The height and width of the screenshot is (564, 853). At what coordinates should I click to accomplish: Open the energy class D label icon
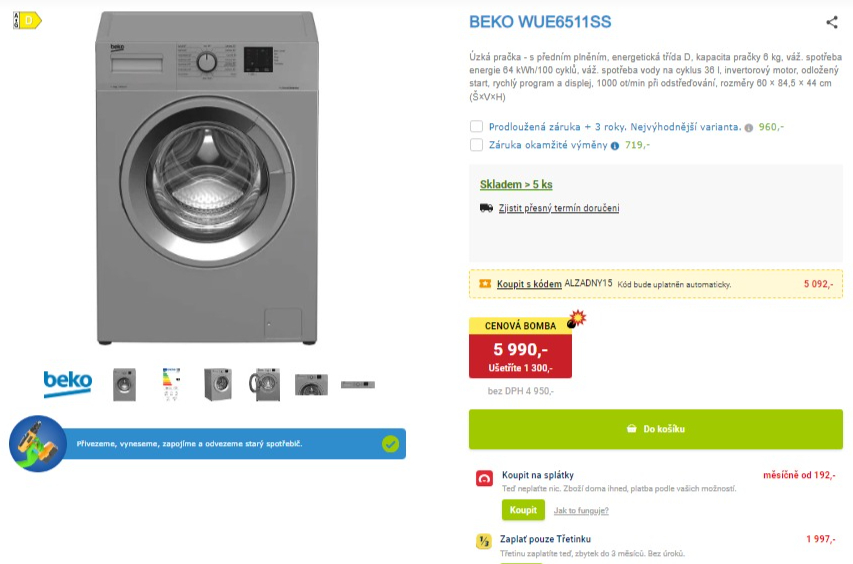coord(27,20)
